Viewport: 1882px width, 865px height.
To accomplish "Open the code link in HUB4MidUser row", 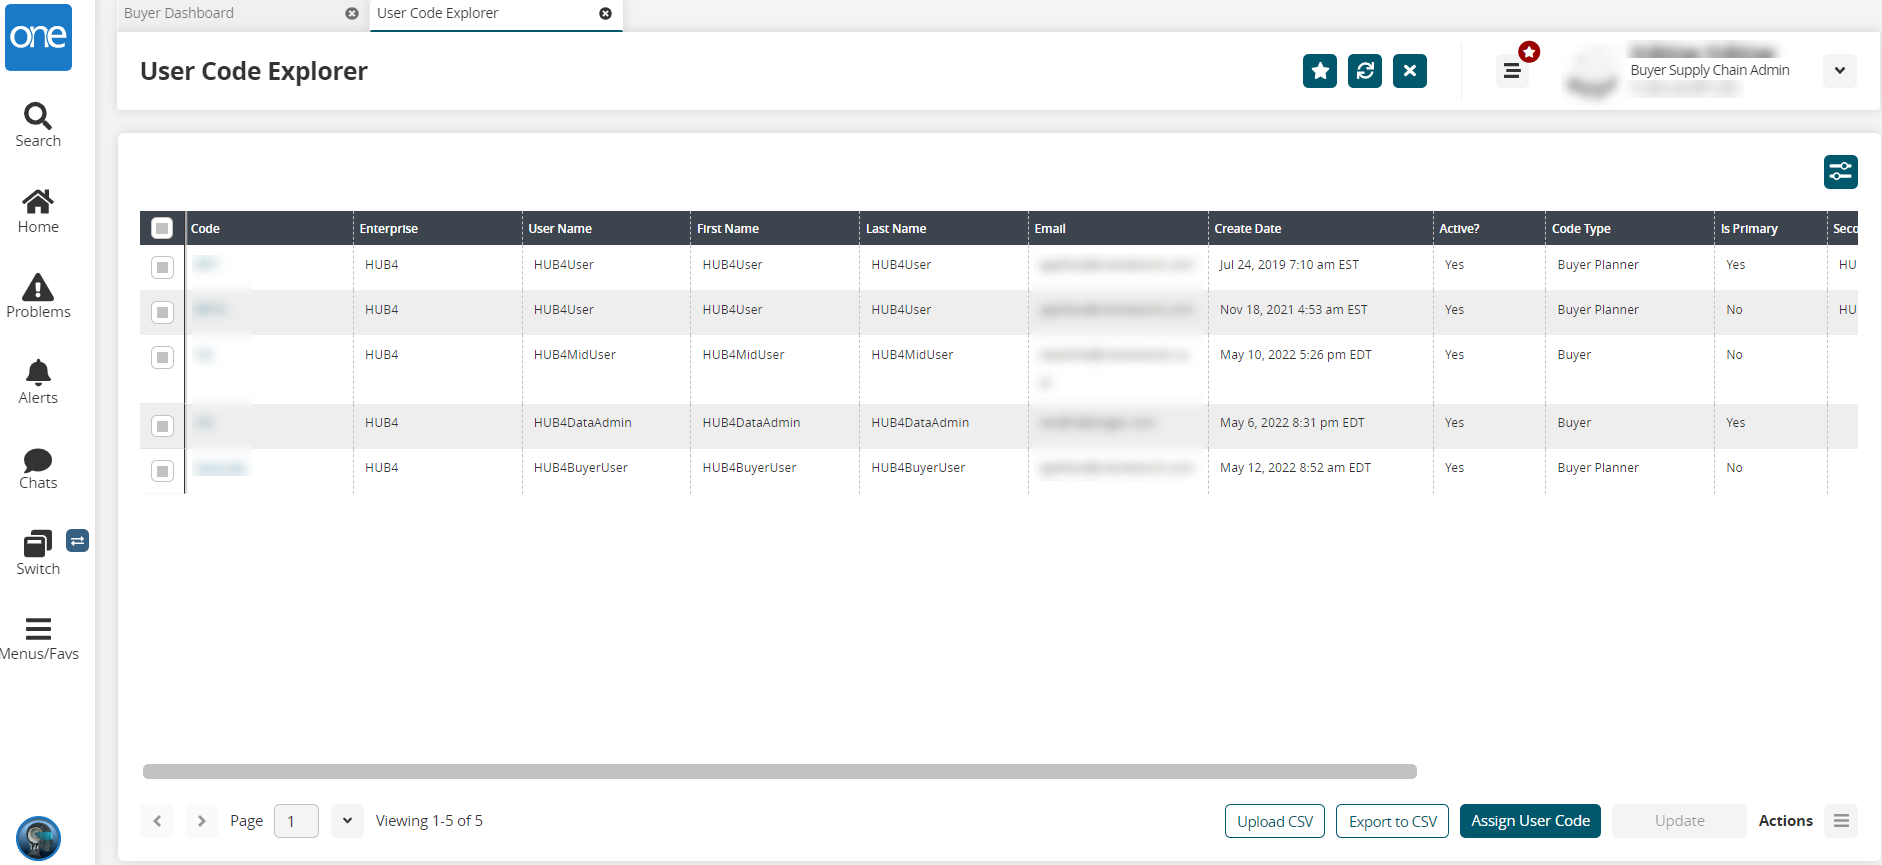I will pyautogui.click(x=204, y=354).
